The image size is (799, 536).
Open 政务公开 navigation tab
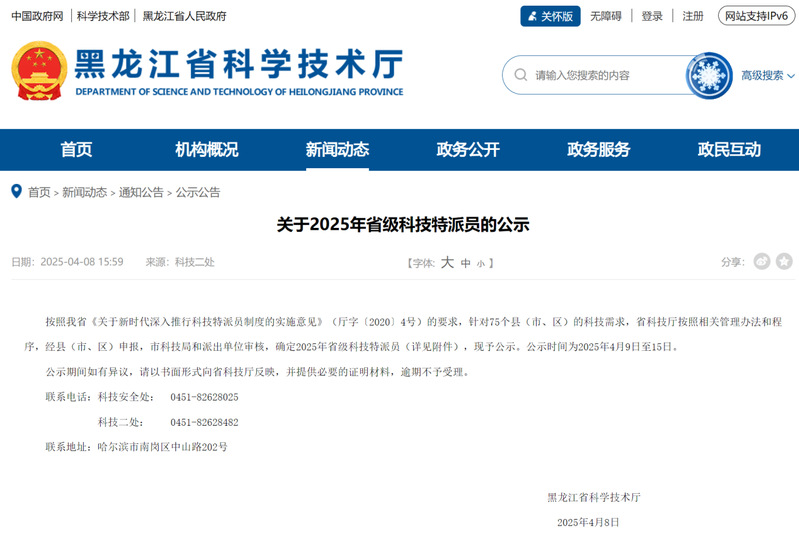[x=468, y=150]
